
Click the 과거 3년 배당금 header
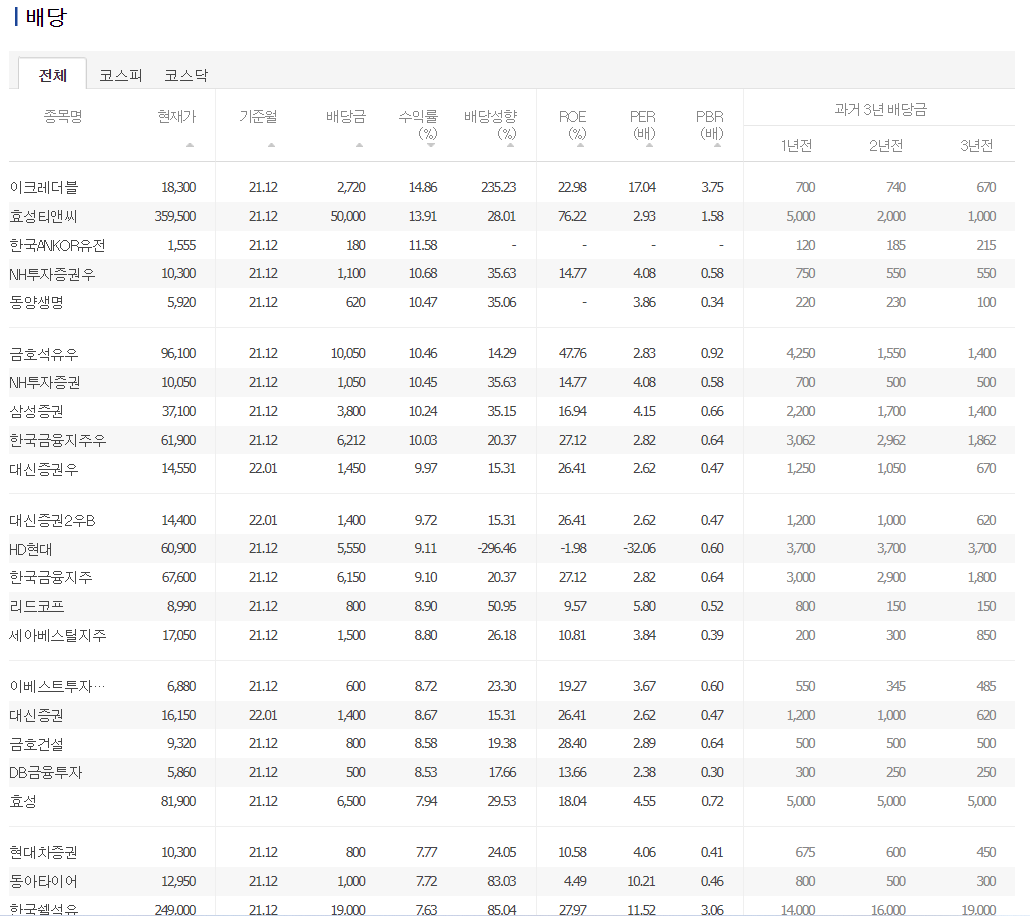pos(880,109)
